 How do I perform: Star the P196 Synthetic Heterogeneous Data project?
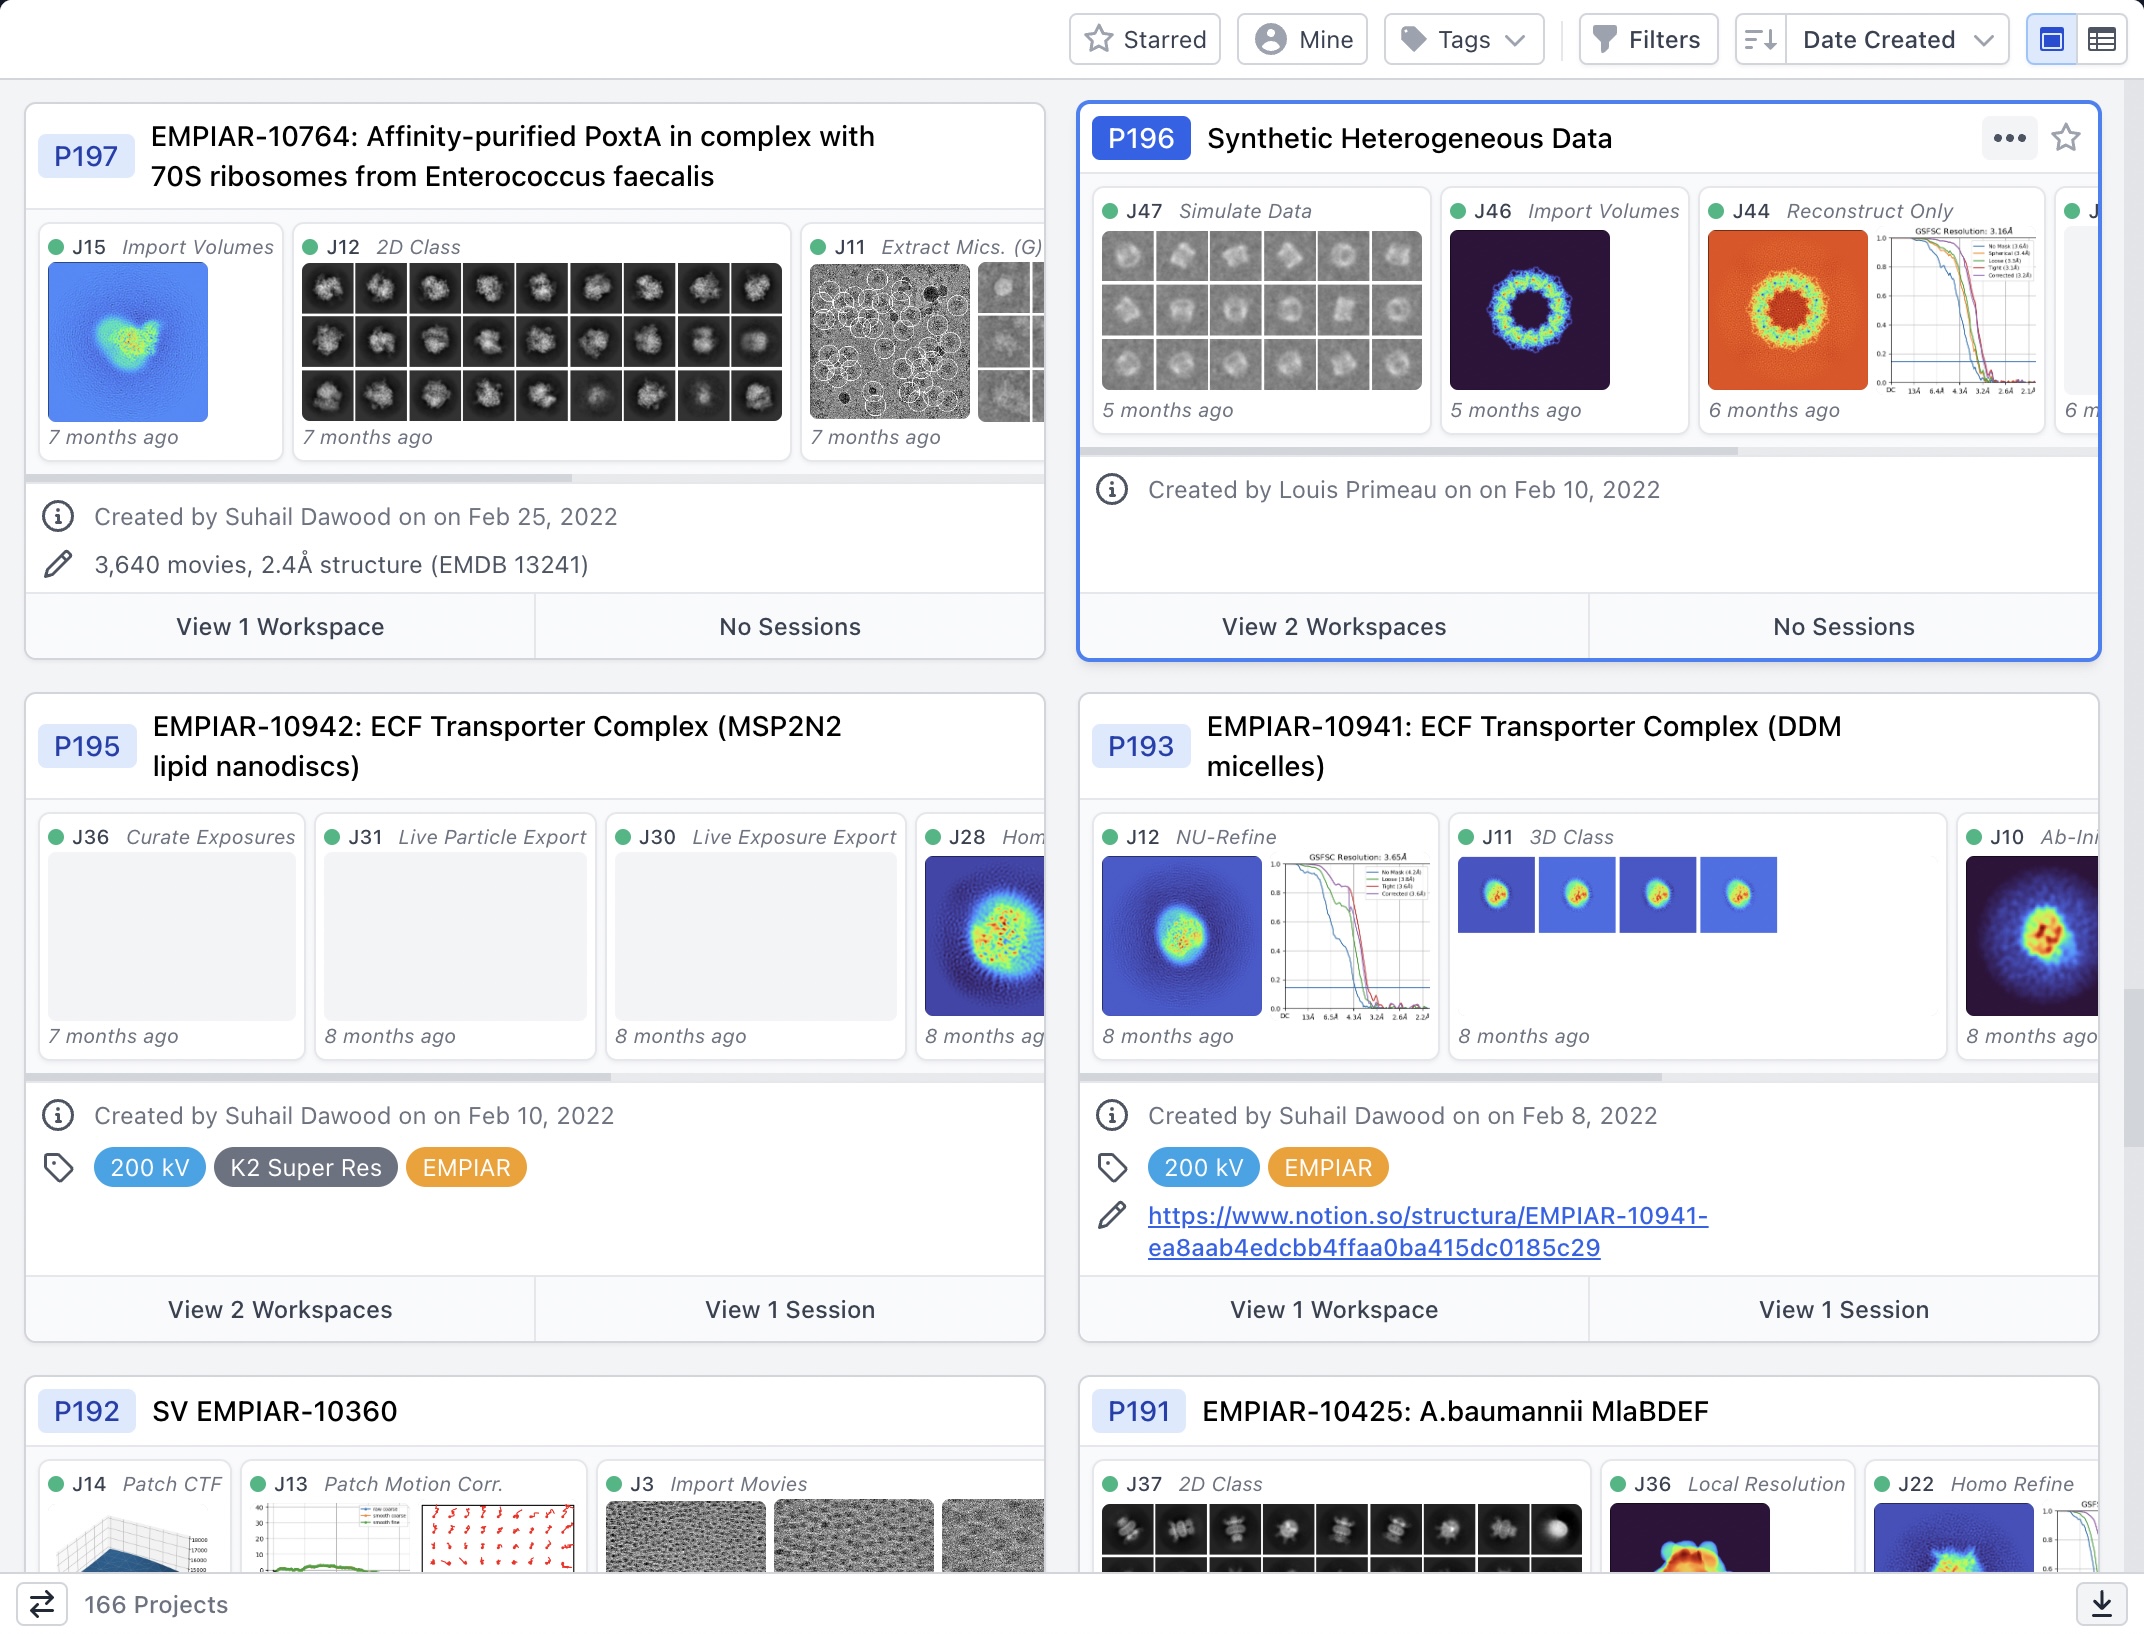pos(2066,138)
